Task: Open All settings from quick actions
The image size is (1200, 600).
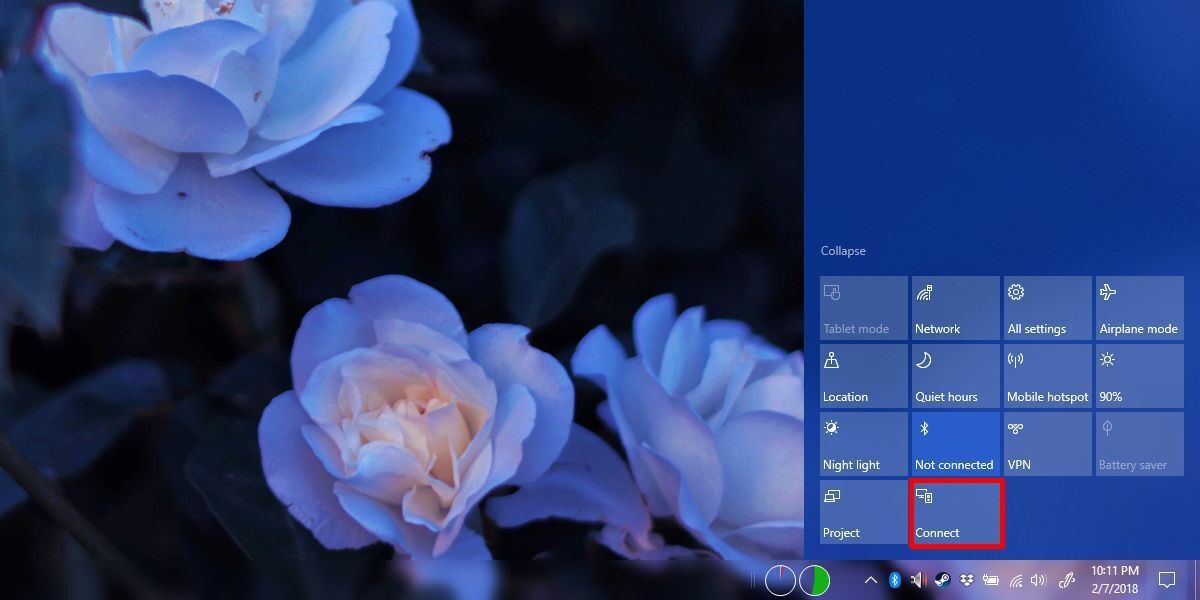Action: coord(1047,307)
